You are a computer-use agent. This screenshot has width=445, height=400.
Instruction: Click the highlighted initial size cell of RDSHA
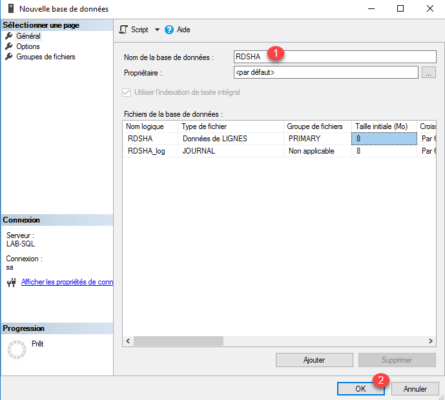tap(384, 139)
